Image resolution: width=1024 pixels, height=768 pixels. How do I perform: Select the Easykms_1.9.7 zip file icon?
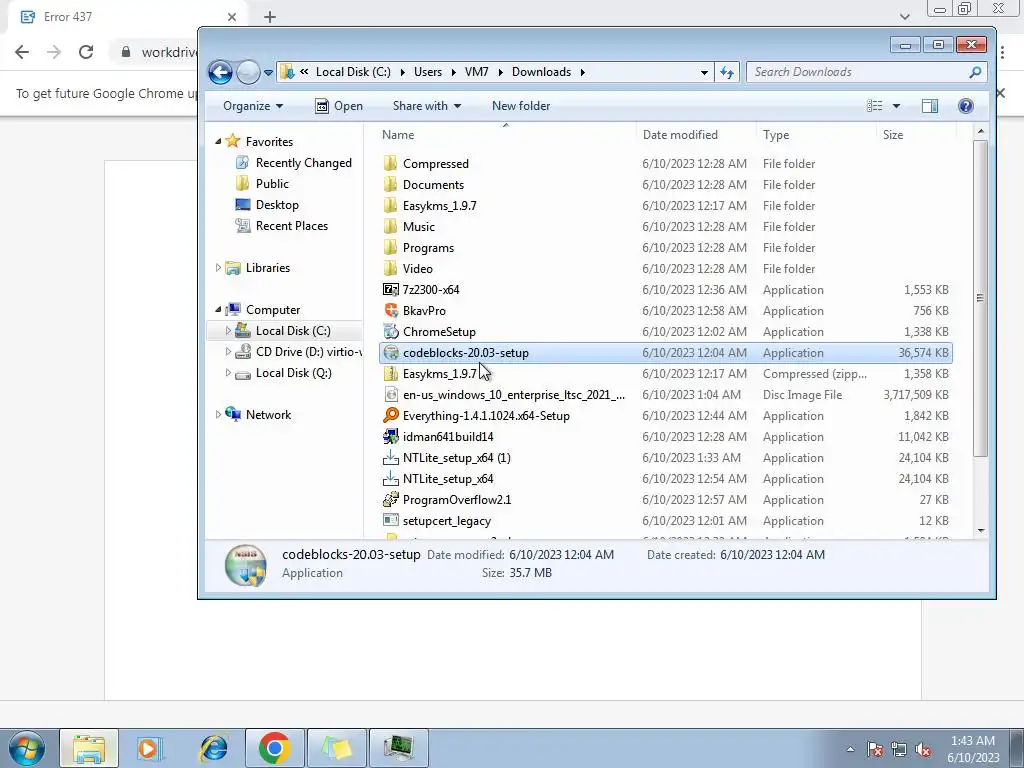click(391, 374)
